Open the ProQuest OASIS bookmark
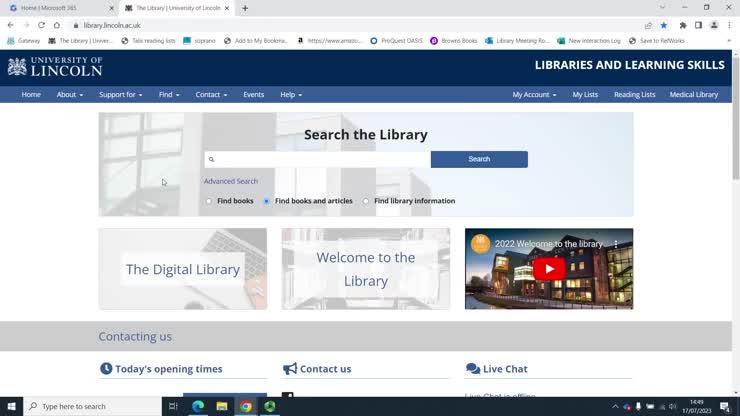This screenshot has width=740, height=416. coord(396,41)
